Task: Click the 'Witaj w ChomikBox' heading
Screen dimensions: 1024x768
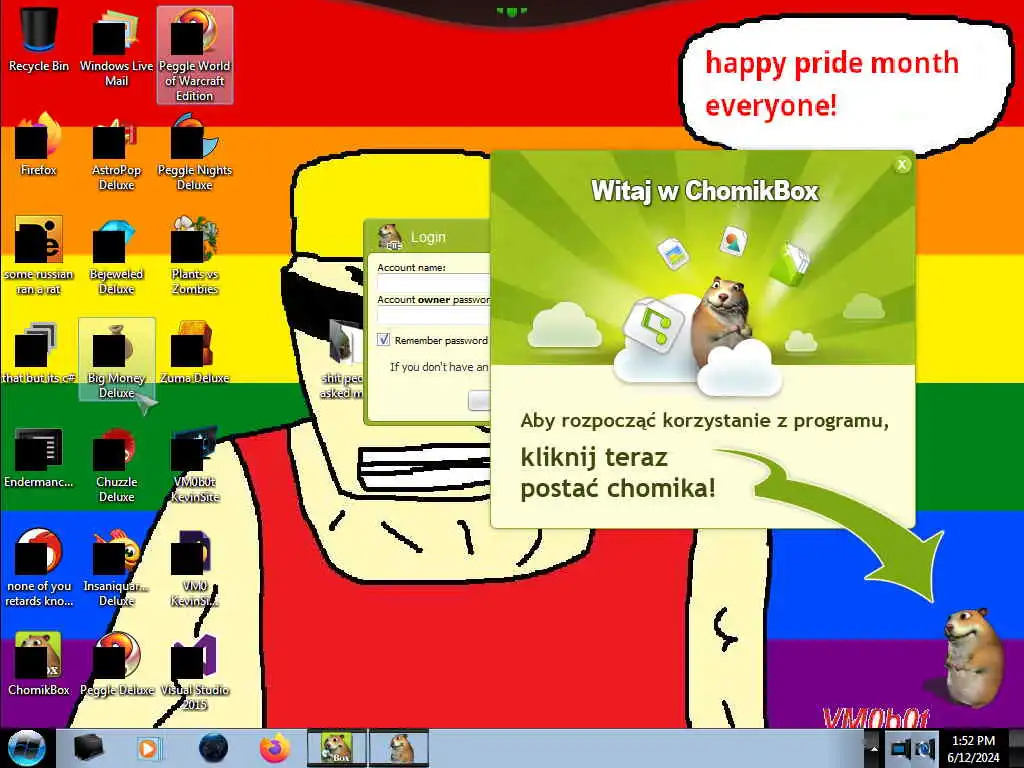Action: click(705, 191)
